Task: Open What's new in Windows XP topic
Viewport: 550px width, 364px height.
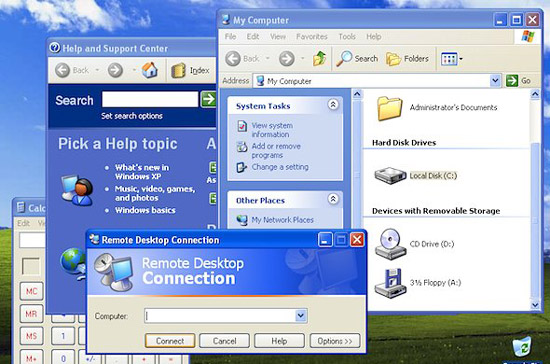Action: [x=142, y=172]
